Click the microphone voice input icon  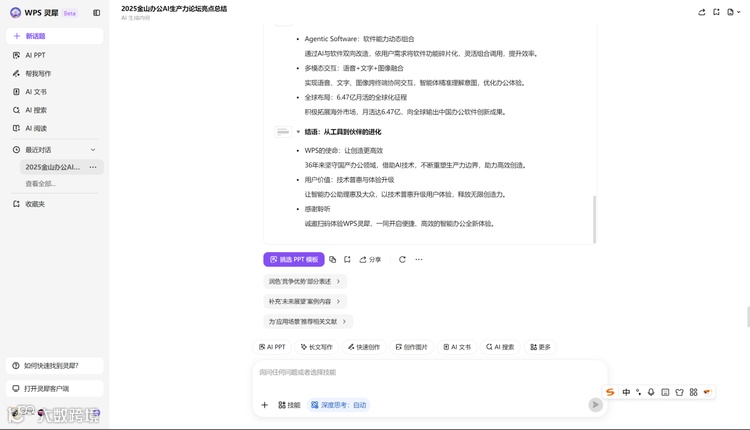(x=651, y=392)
